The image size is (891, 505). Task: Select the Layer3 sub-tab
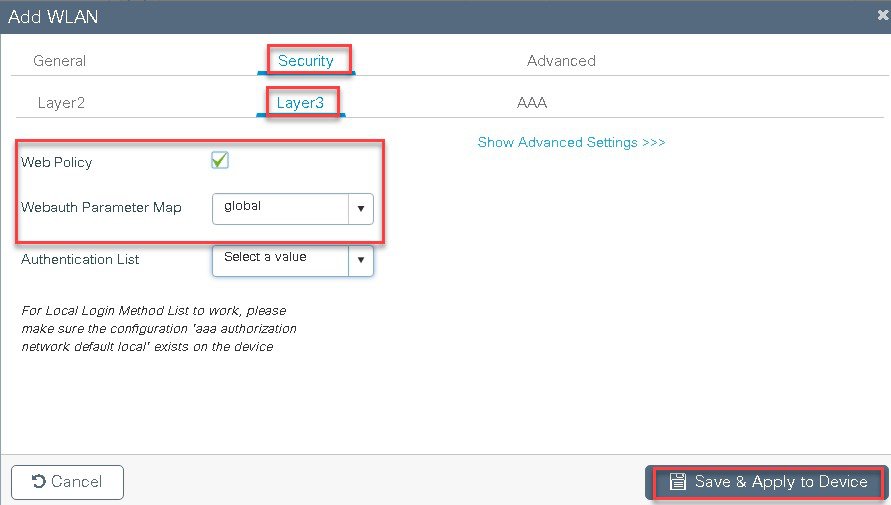300,103
